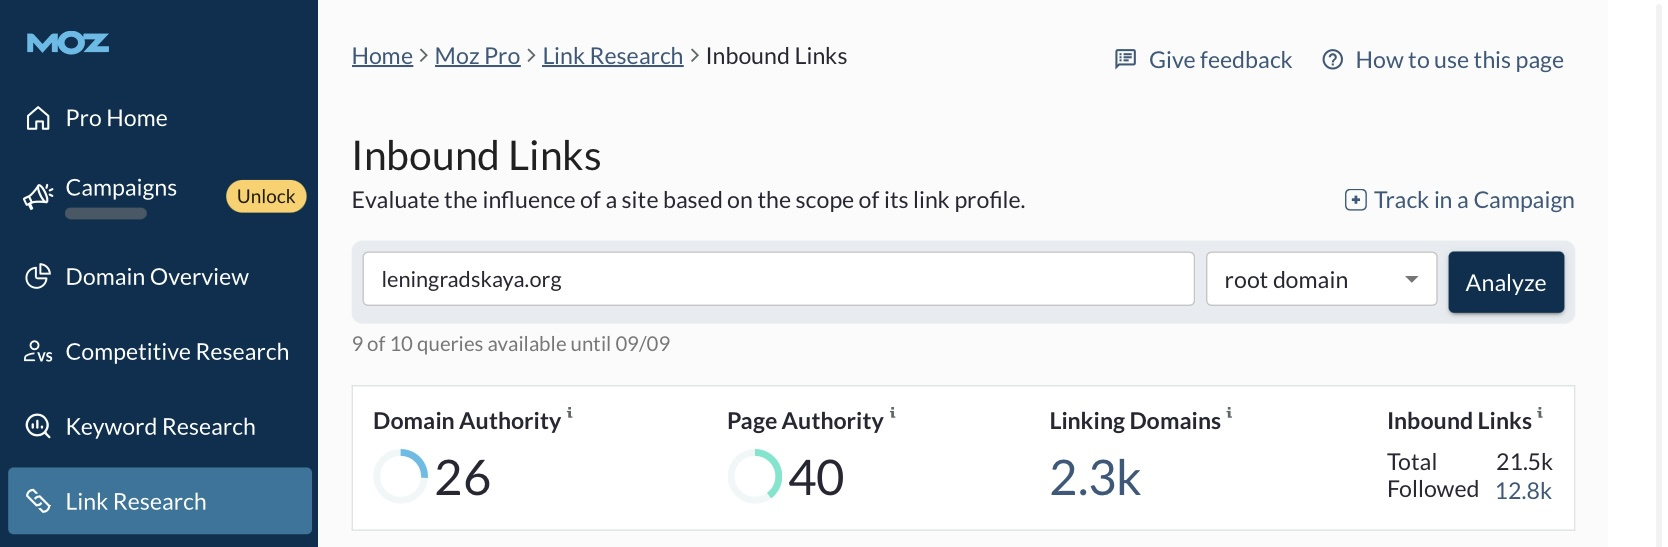Select Domain Overview in sidebar

157,277
